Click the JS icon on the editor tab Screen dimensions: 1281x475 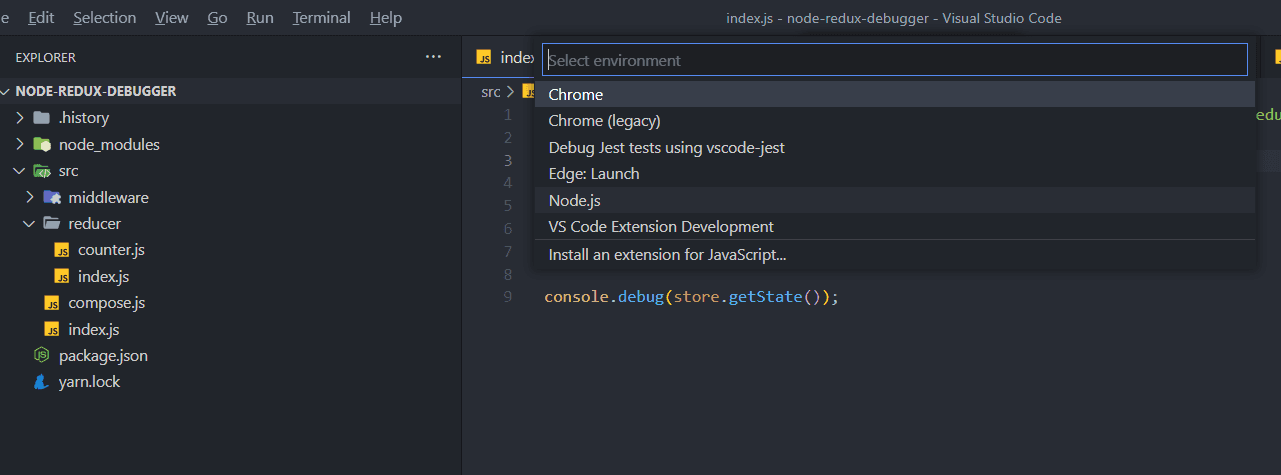pyautogui.click(x=484, y=57)
